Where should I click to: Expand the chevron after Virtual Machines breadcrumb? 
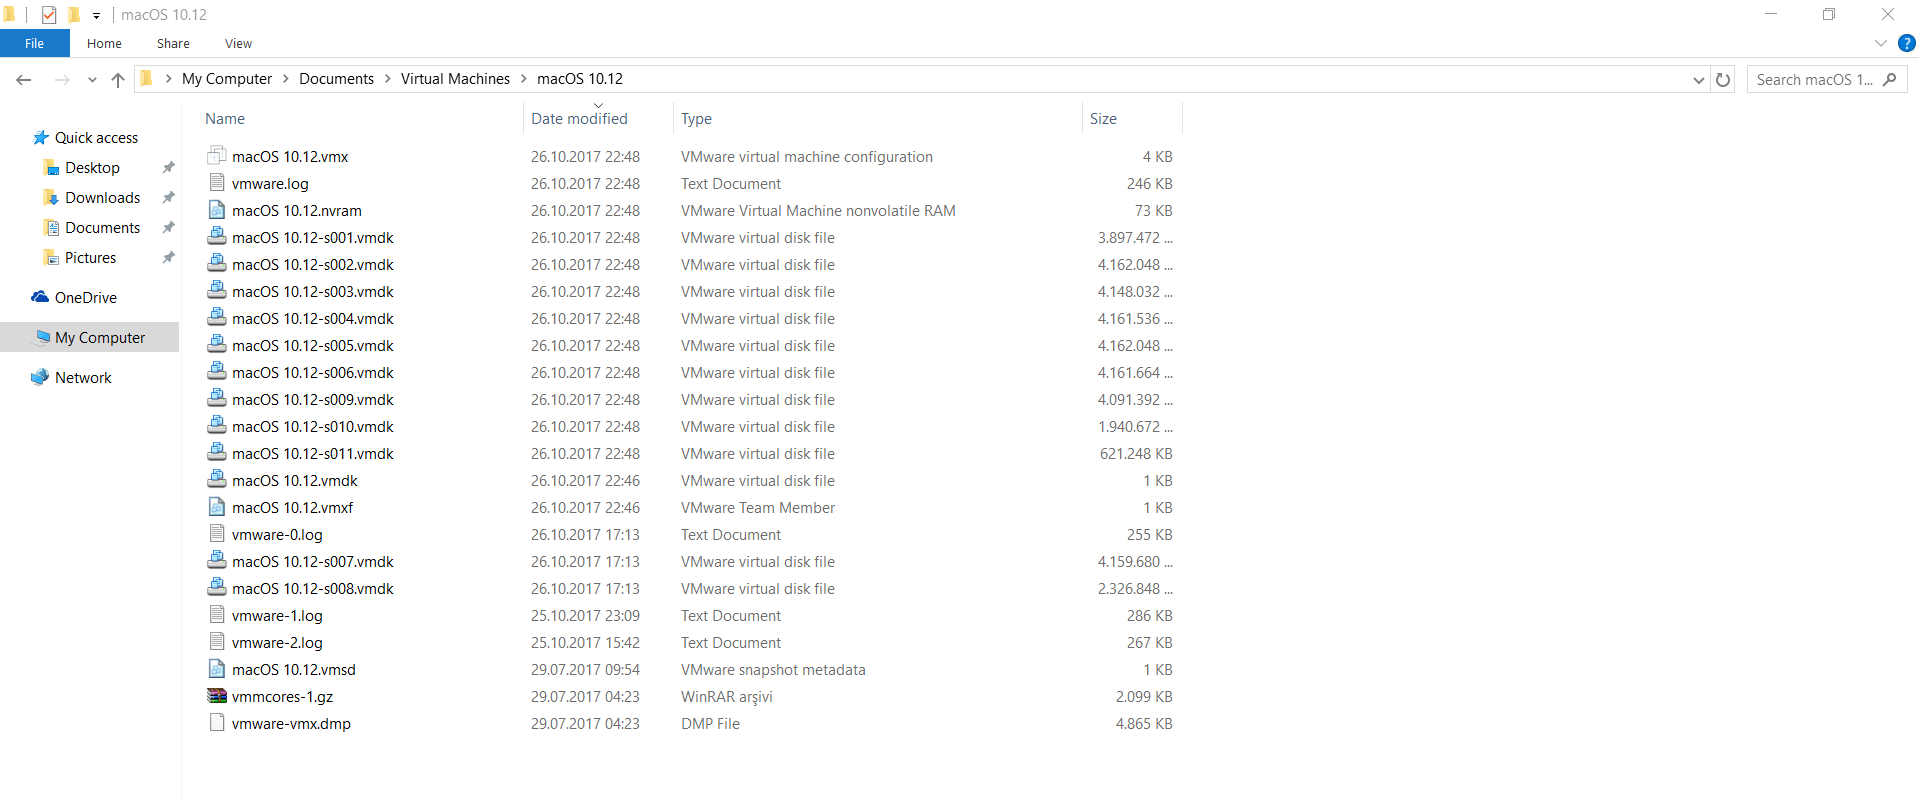click(523, 79)
